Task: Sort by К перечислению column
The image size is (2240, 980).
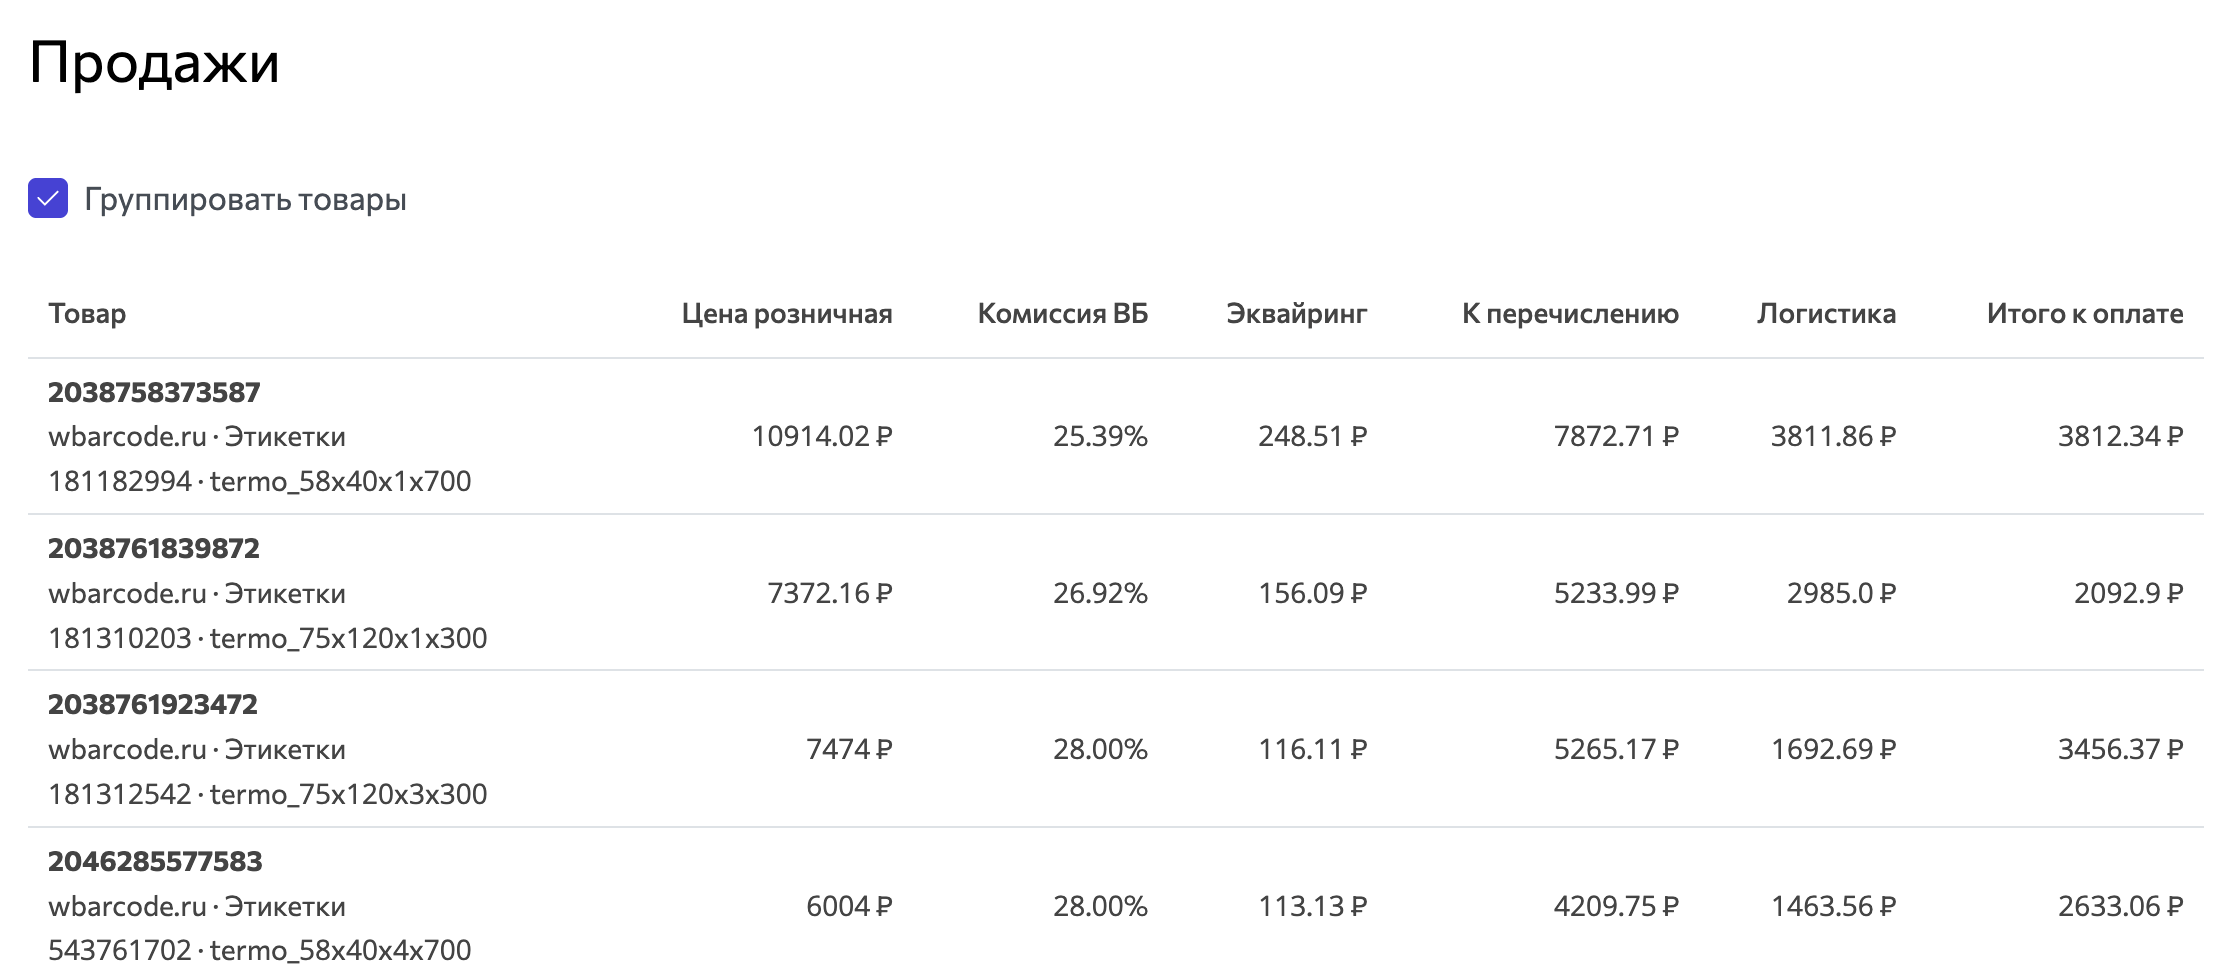Action: [1571, 313]
